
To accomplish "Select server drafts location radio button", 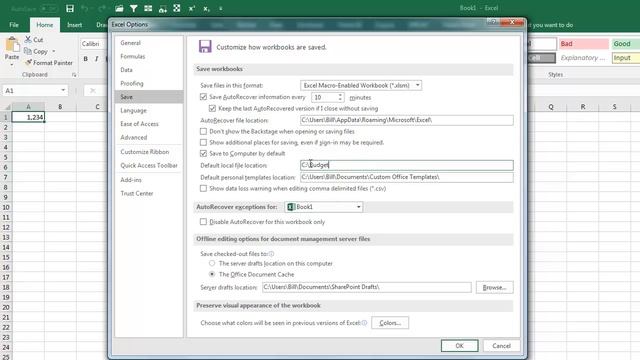I will (x=212, y=263).
